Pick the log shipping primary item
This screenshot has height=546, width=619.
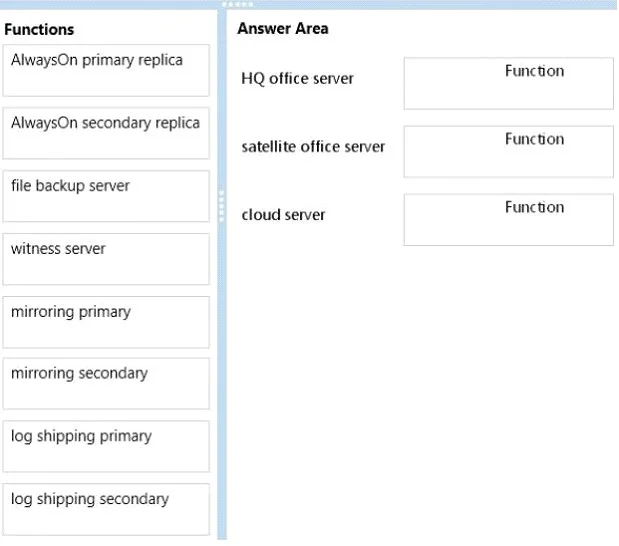click(x=106, y=447)
